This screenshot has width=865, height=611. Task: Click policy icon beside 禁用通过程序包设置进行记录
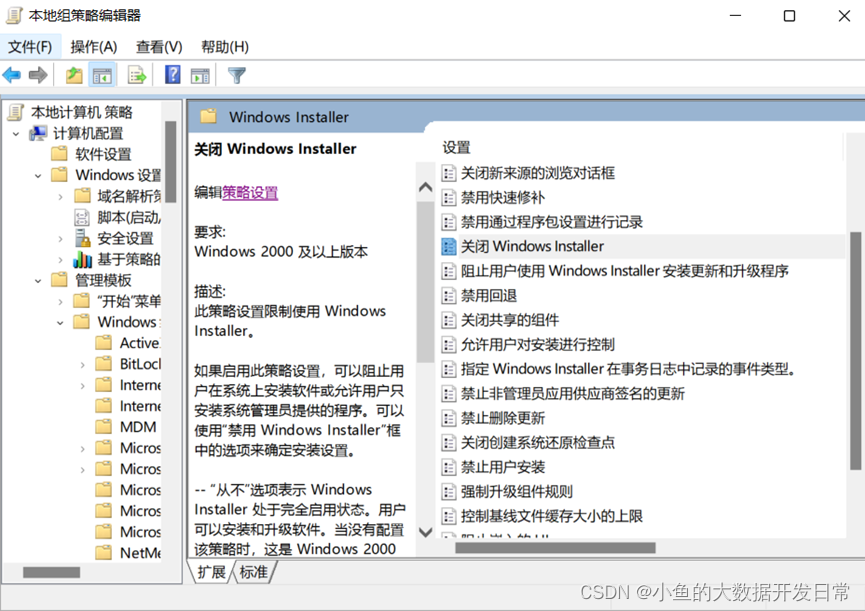449,222
